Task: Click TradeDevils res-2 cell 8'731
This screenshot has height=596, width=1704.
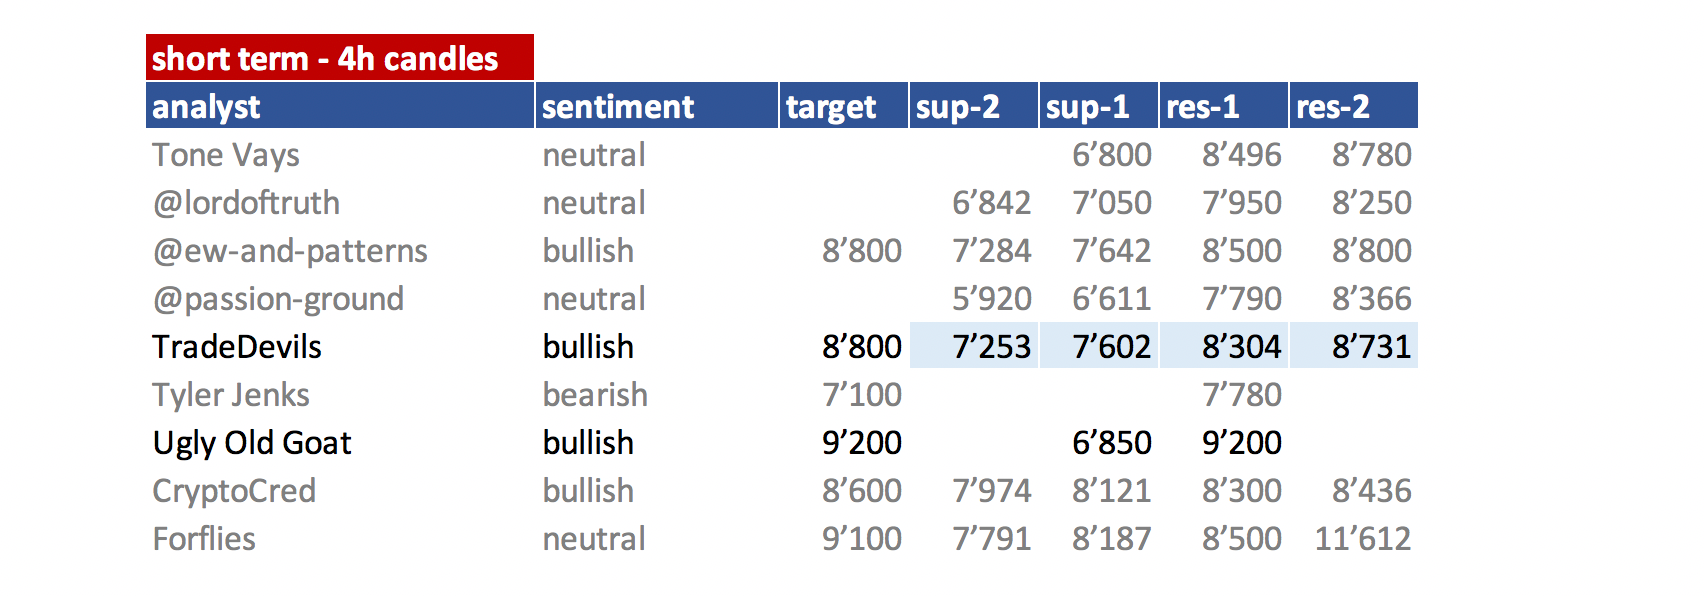Action: click(x=1354, y=346)
